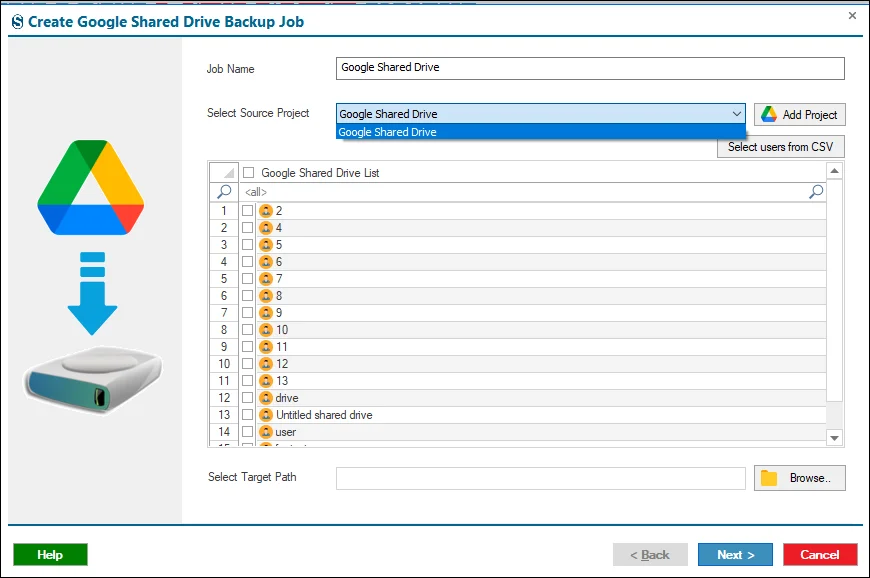The image size is (870, 578).
Task: Enable the checkbox for 'user' entry
Action: tap(247, 432)
